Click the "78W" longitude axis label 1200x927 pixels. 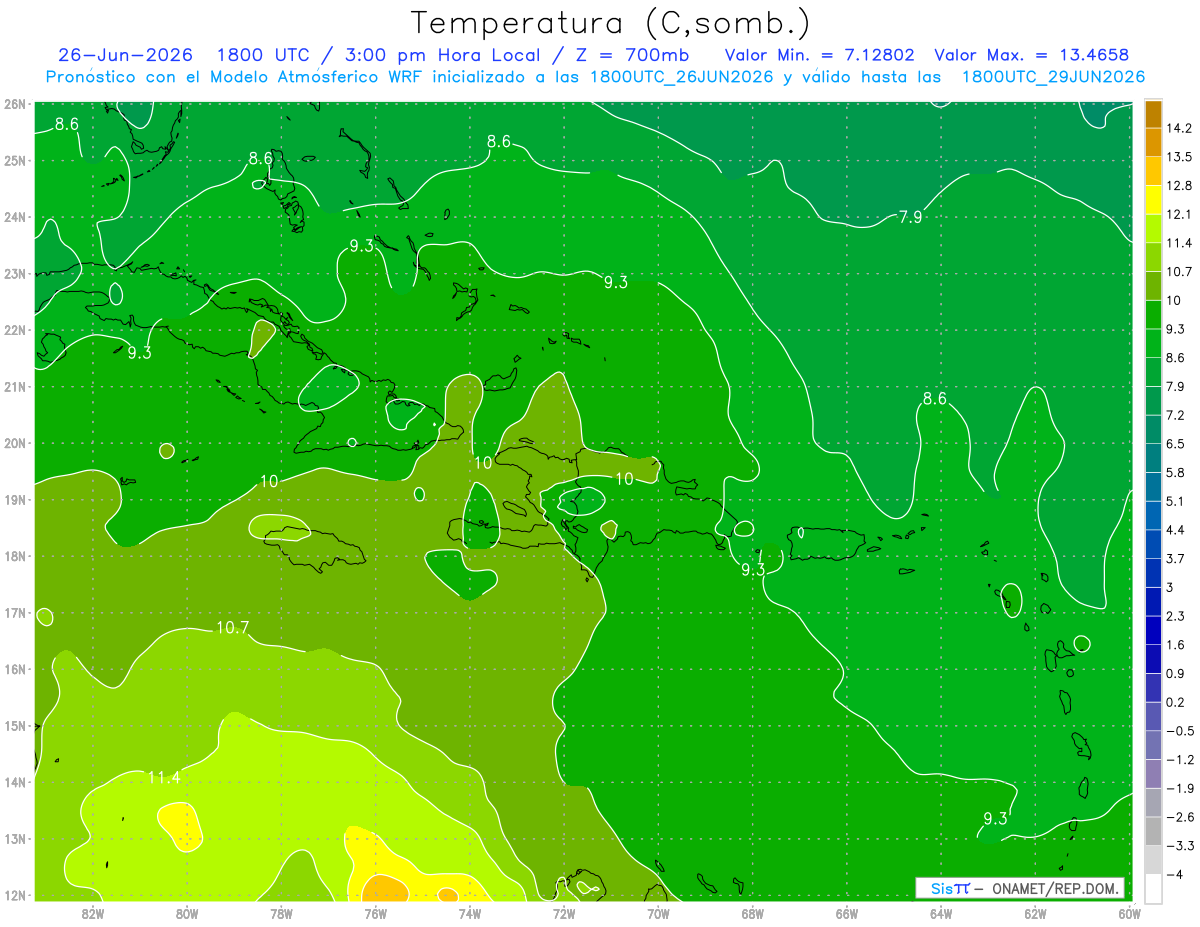pyautogui.click(x=281, y=912)
